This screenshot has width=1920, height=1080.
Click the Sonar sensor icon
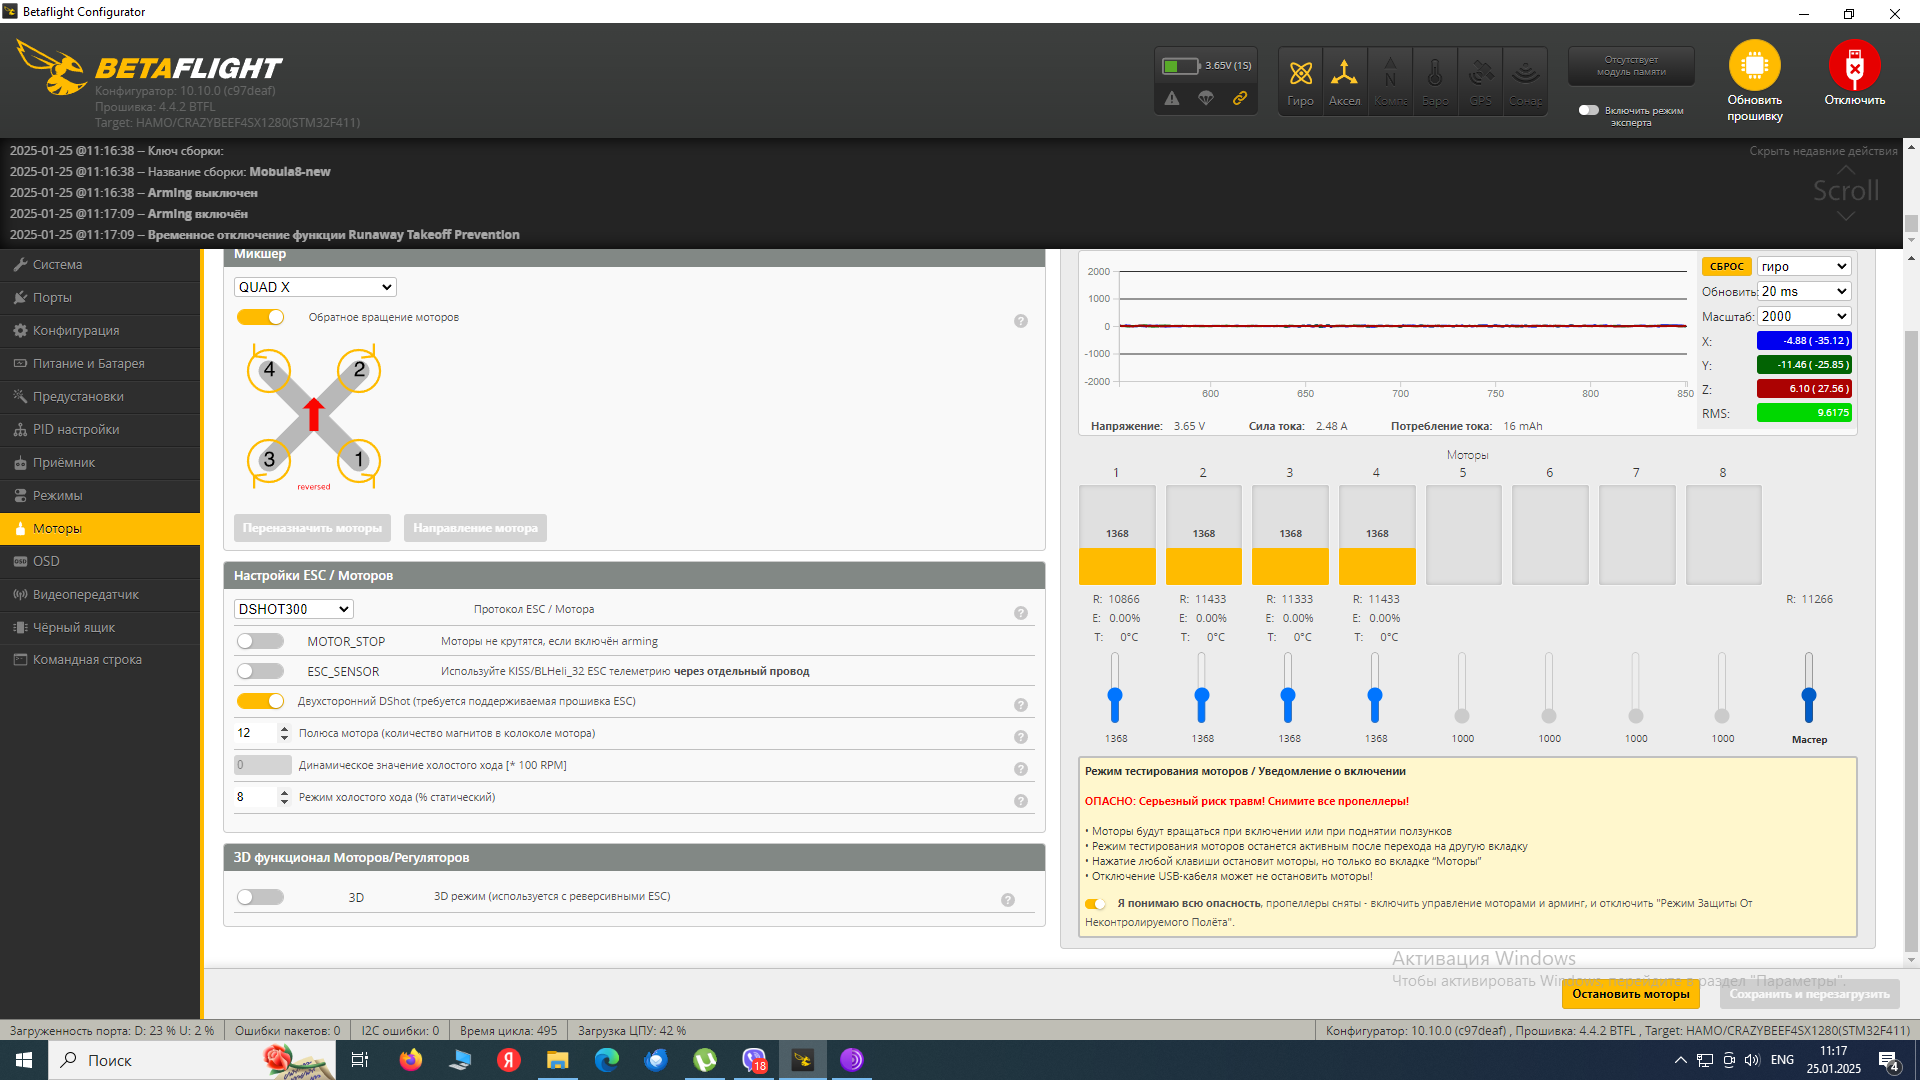[1525, 81]
